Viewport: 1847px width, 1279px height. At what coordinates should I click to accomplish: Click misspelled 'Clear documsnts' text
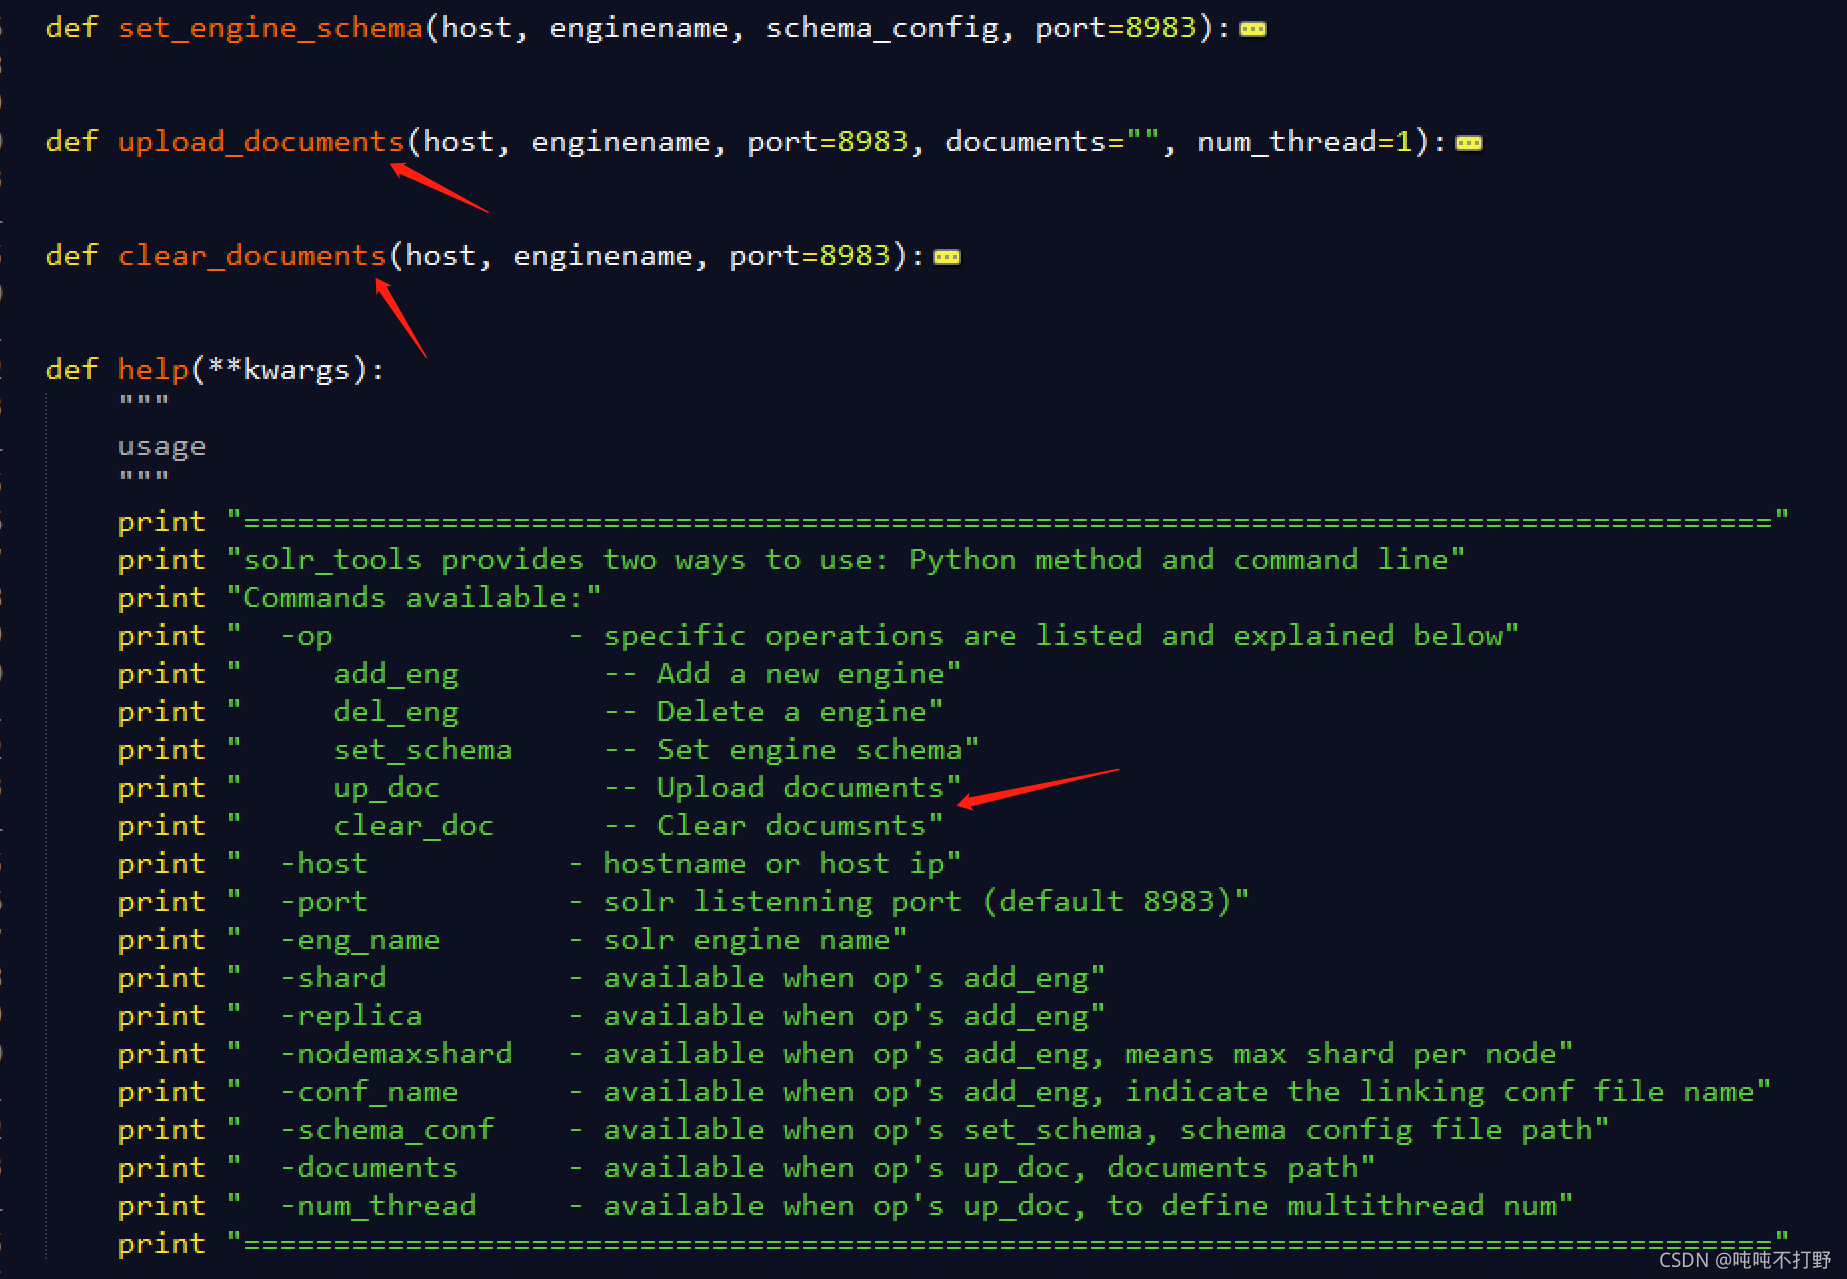(792, 826)
